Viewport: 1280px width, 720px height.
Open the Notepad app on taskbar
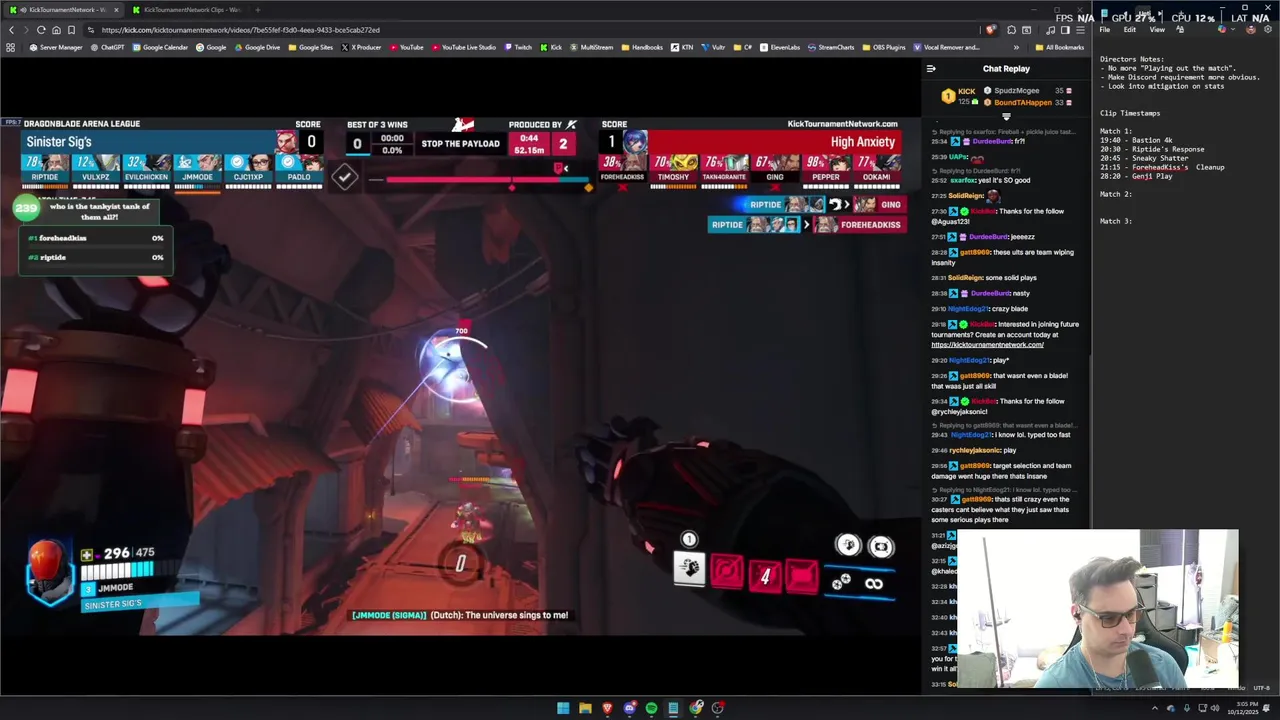(673, 708)
